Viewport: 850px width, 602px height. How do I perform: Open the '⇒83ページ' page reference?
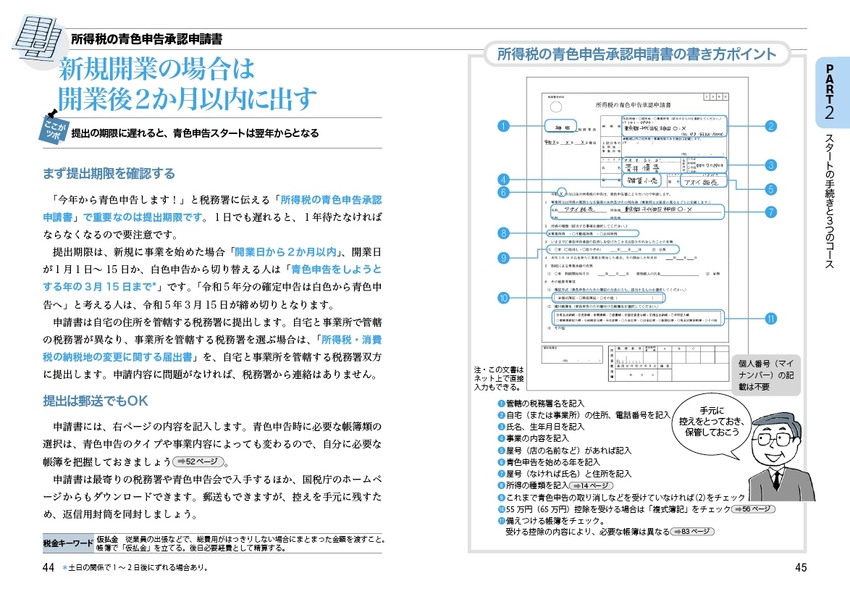(x=693, y=532)
